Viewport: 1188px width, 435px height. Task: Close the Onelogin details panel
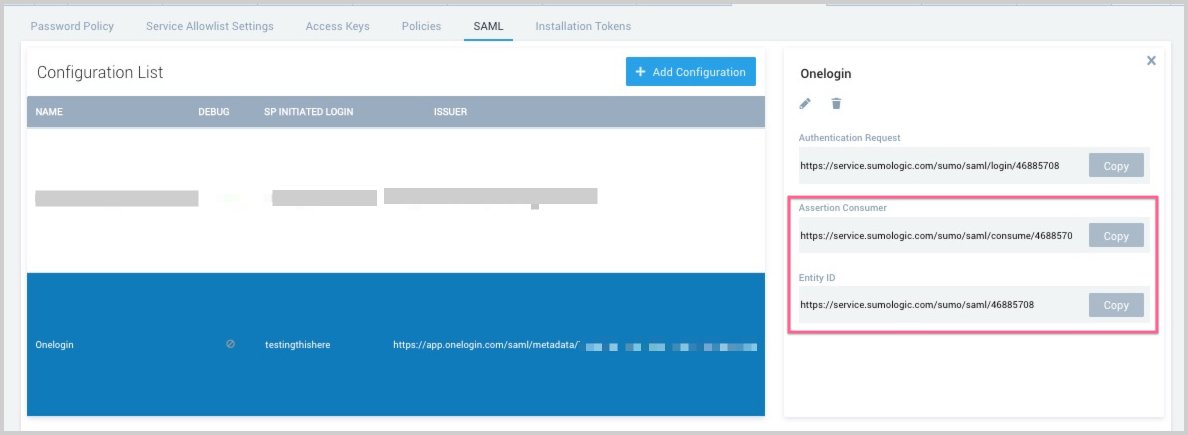point(1151,61)
